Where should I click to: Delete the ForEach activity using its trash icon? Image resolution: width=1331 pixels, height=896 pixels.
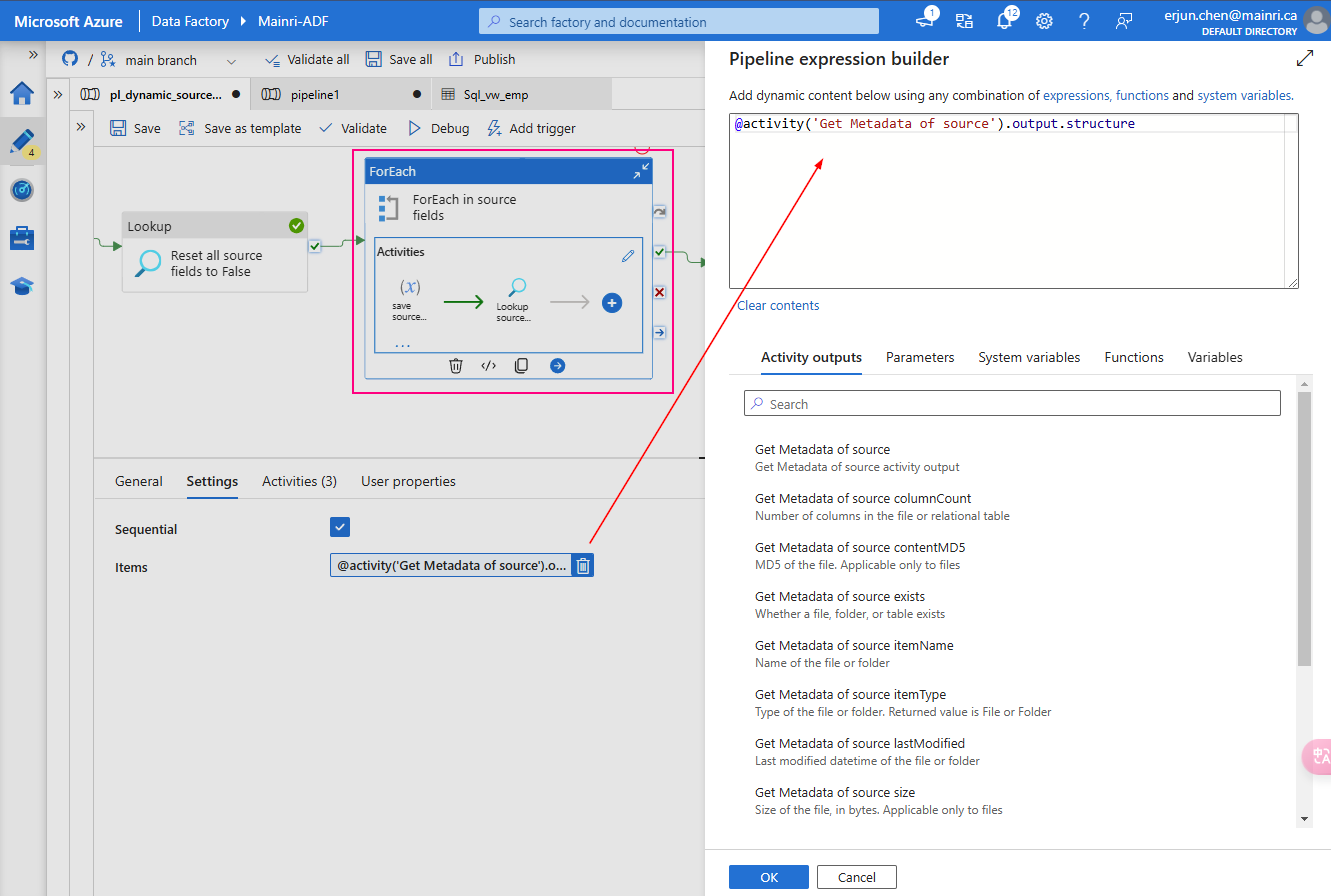[456, 365]
